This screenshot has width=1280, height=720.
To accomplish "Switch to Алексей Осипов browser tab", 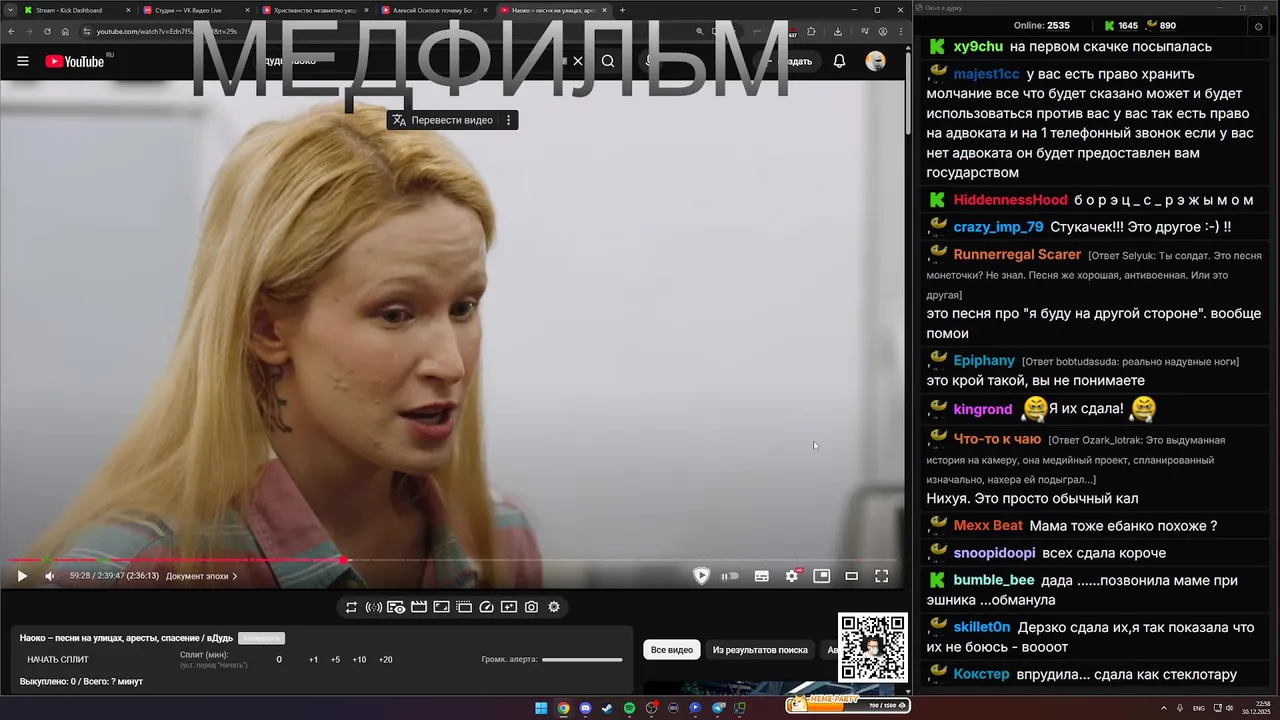I will point(433,10).
